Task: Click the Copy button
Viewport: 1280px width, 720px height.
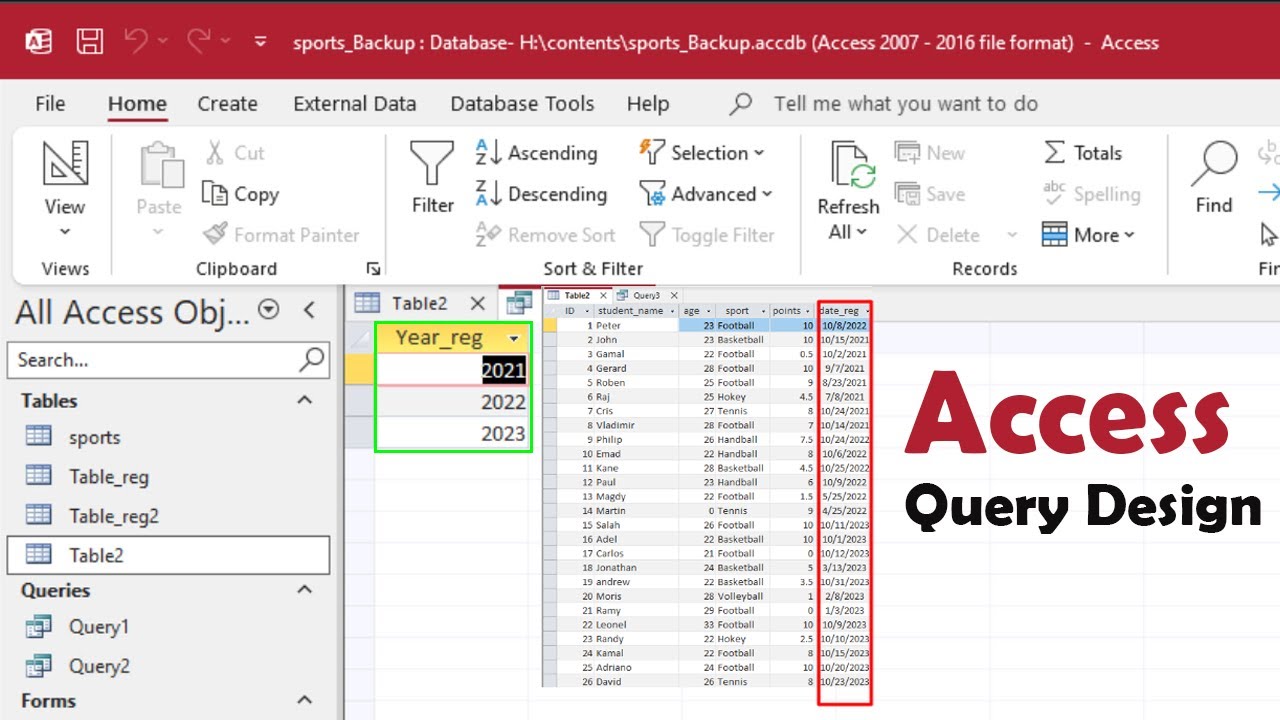Action: click(x=240, y=194)
